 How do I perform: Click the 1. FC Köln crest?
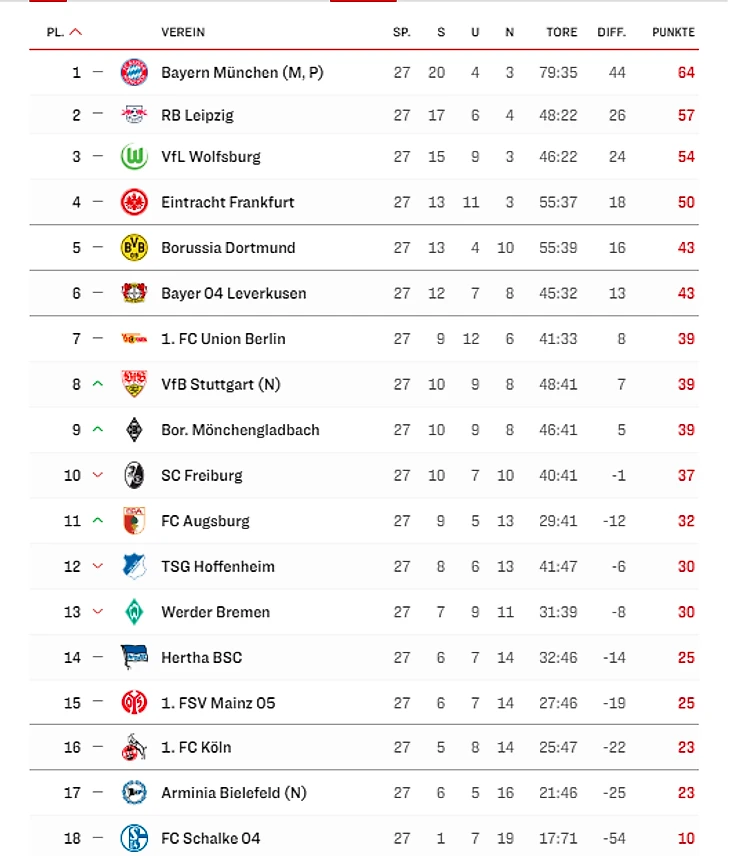133,747
